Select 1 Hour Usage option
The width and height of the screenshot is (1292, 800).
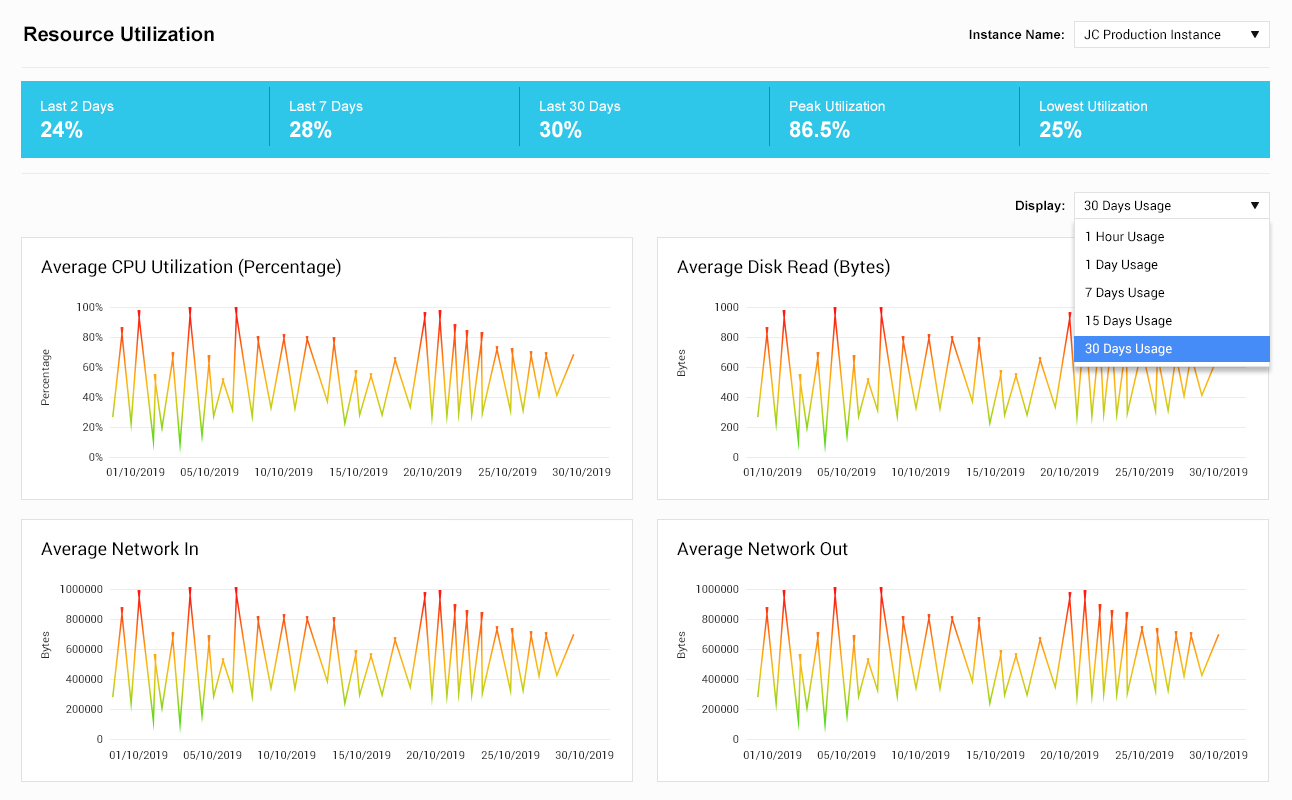pyautogui.click(x=1171, y=237)
